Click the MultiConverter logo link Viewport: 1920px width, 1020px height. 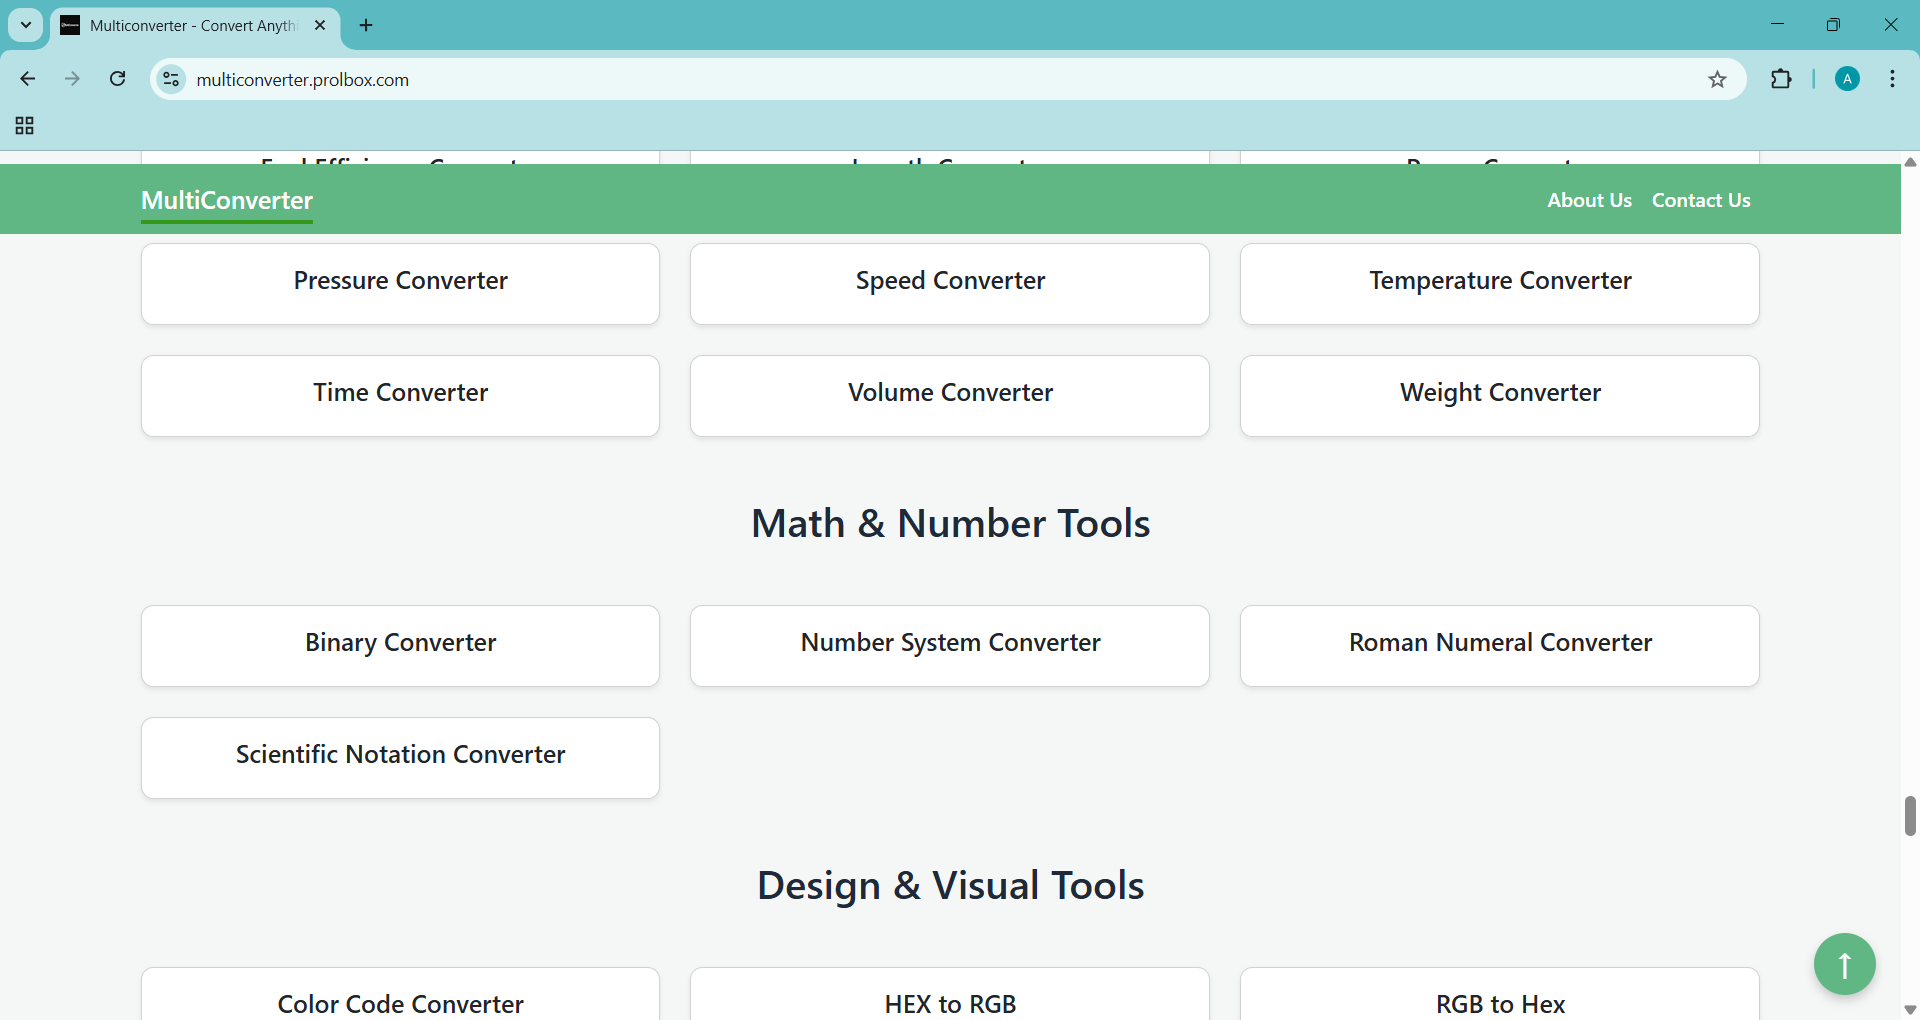pos(227,200)
